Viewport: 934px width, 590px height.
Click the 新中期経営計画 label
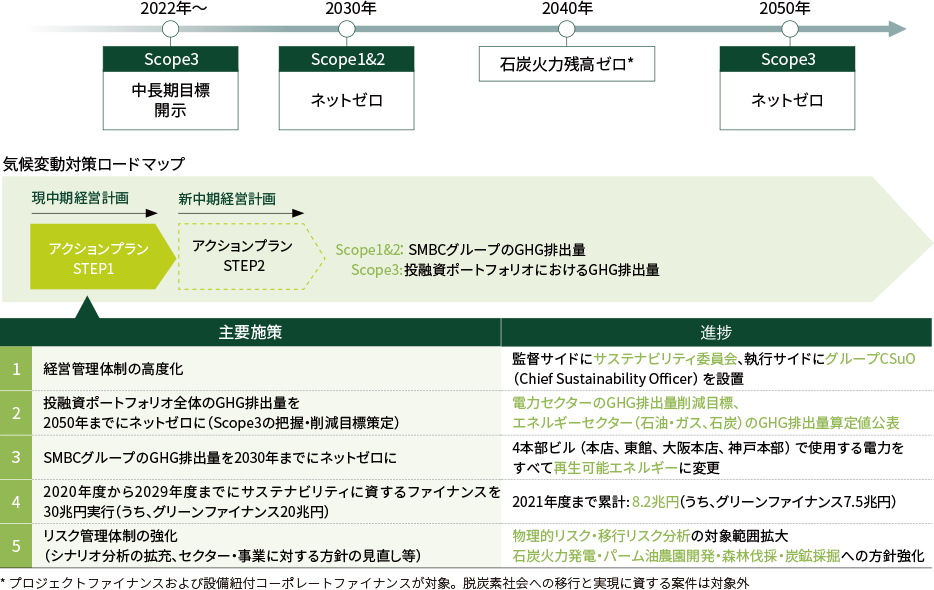pos(227,198)
